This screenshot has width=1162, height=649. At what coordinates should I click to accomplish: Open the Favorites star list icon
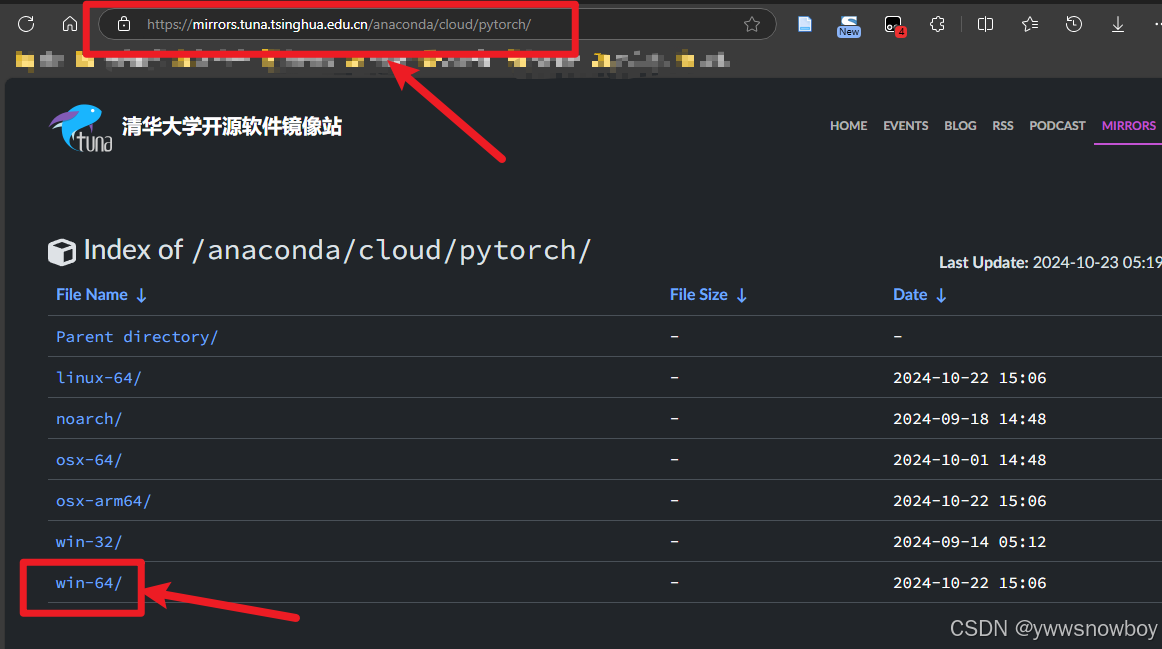coord(1029,24)
